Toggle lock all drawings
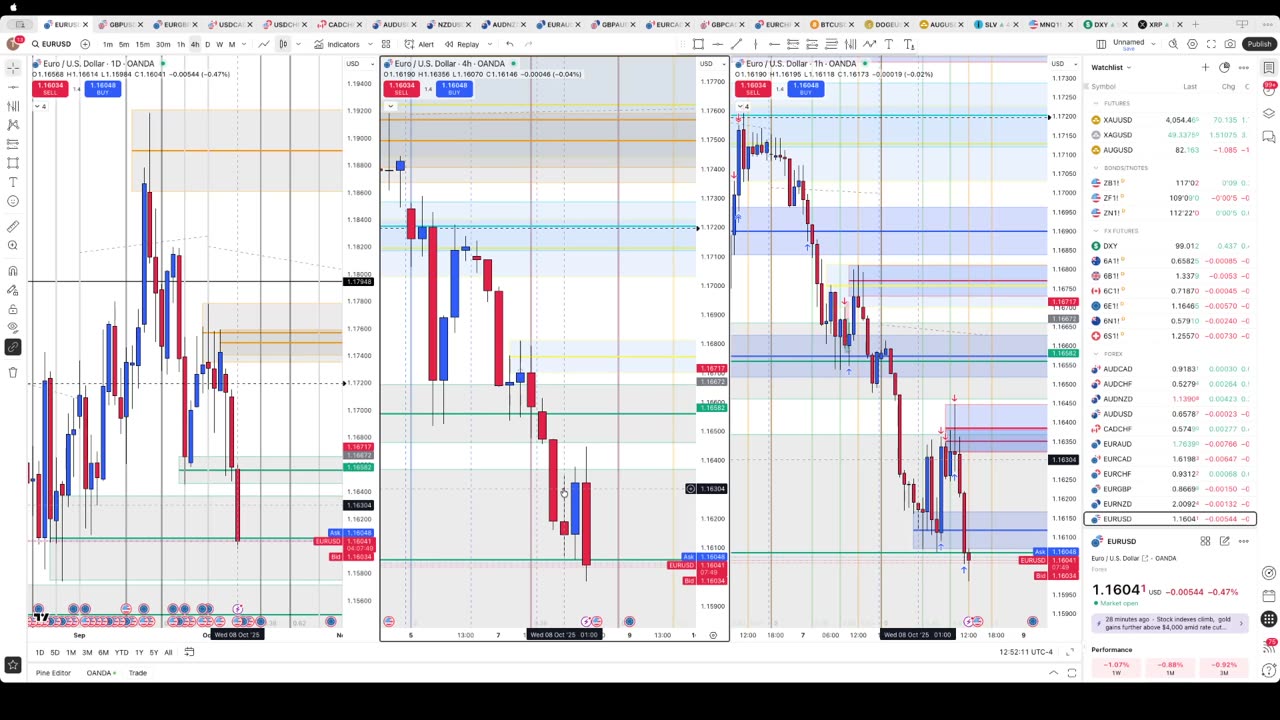Image resolution: width=1280 pixels, height=720 pixels. pyautogui.click(x=13, y=309)
